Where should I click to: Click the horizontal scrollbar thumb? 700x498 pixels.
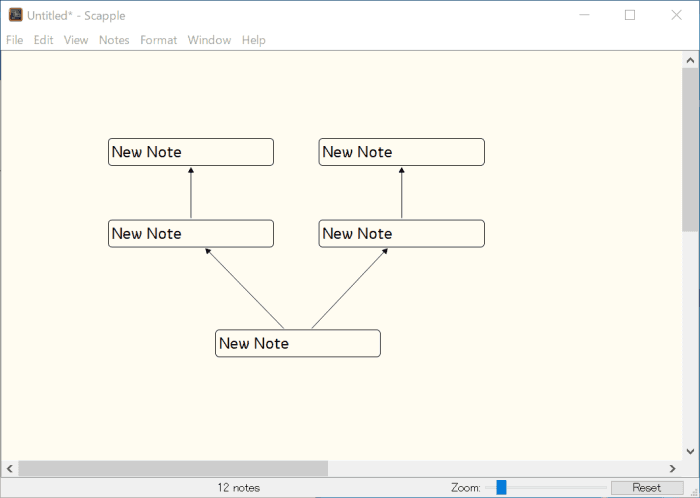[172, 468]
